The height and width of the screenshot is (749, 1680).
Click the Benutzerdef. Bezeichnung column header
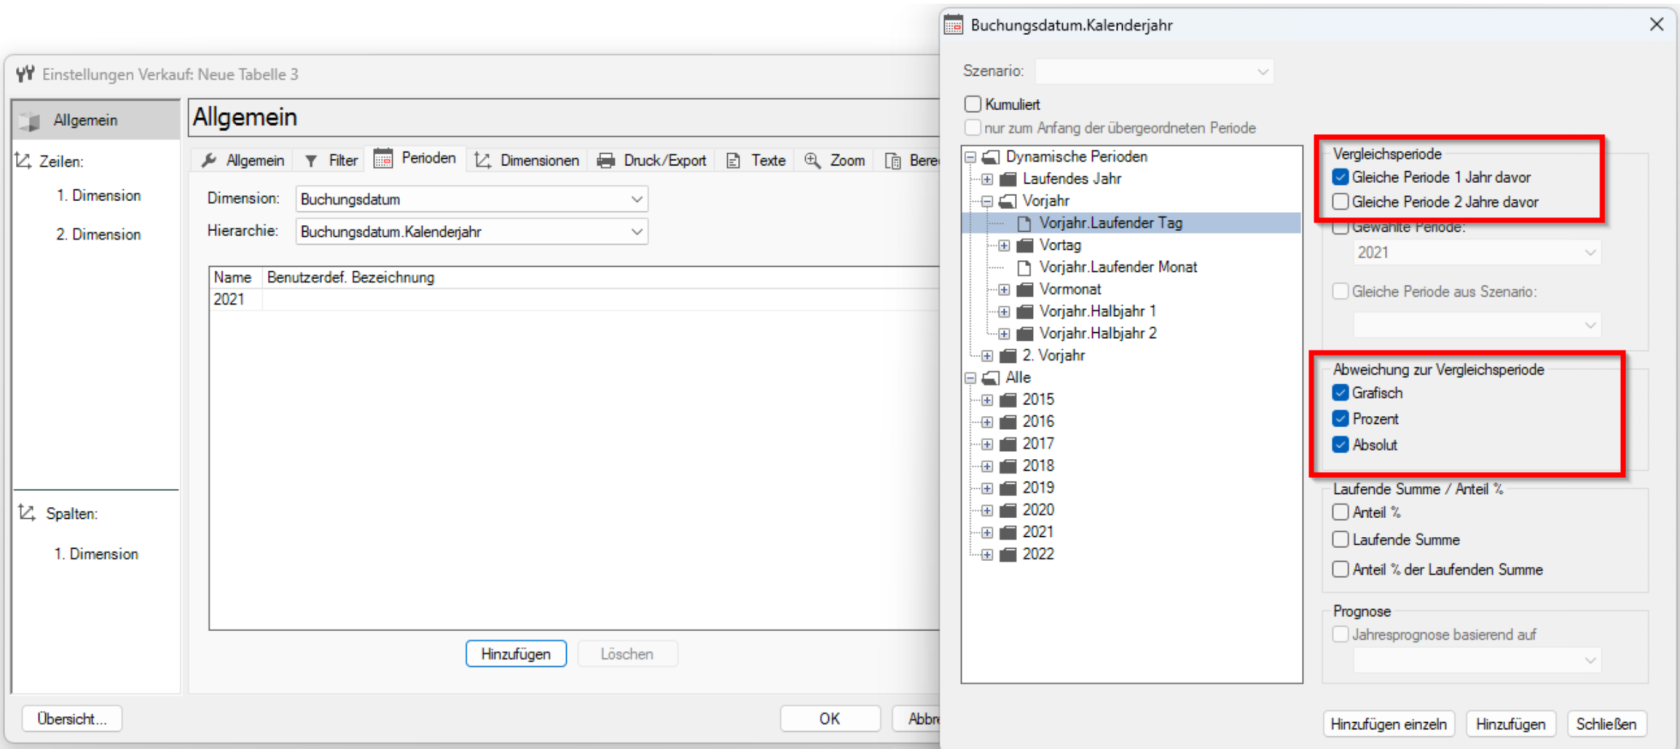pyautogui.click(x=350, y=277)
